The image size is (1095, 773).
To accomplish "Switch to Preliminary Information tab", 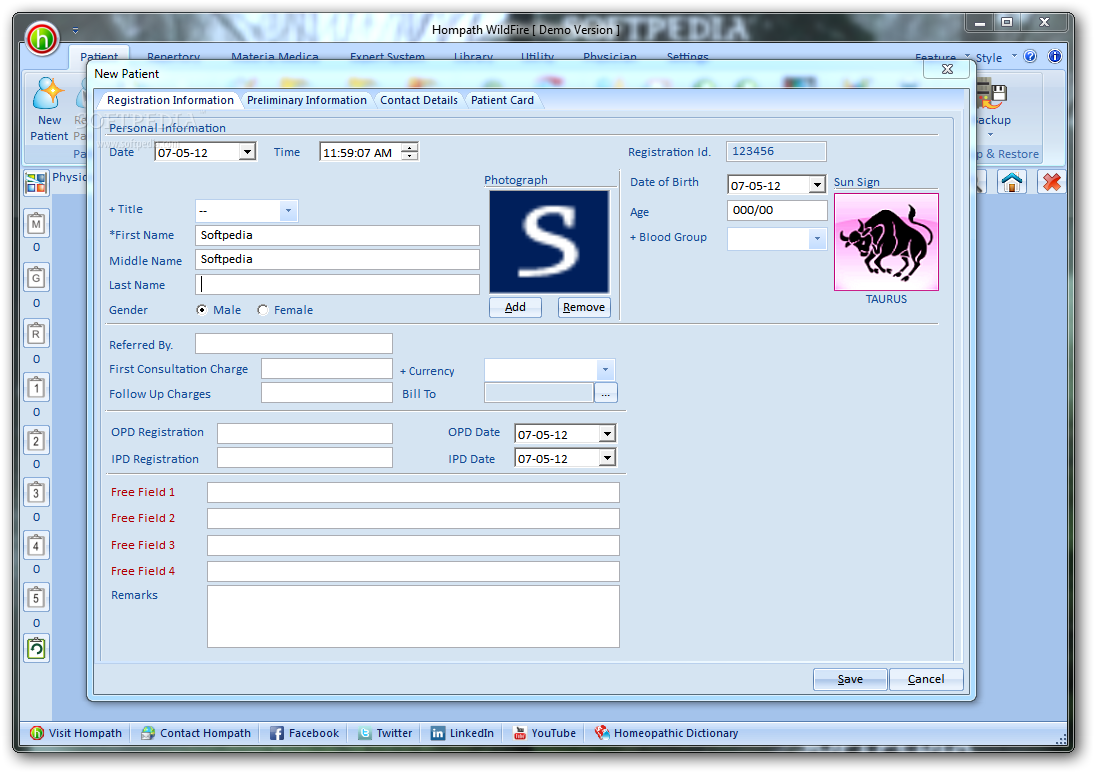I will [x=307, y=100].
